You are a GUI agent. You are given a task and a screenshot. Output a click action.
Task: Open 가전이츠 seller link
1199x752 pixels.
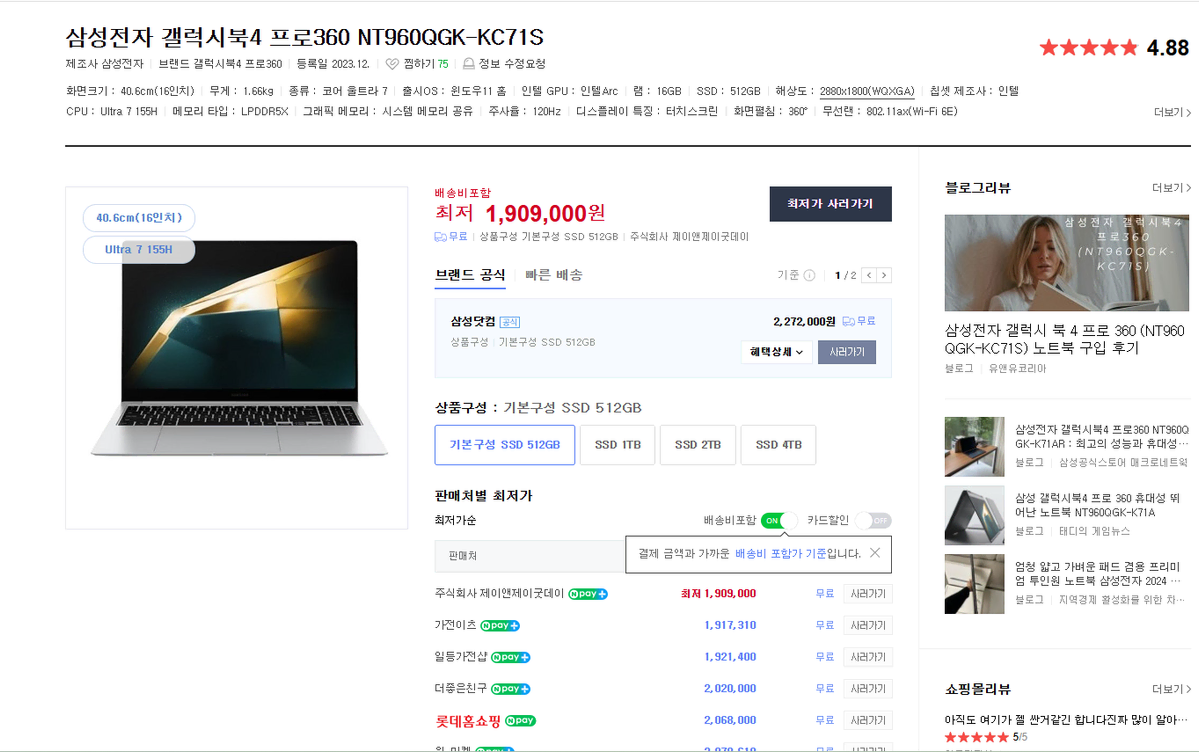click(456, 625)
